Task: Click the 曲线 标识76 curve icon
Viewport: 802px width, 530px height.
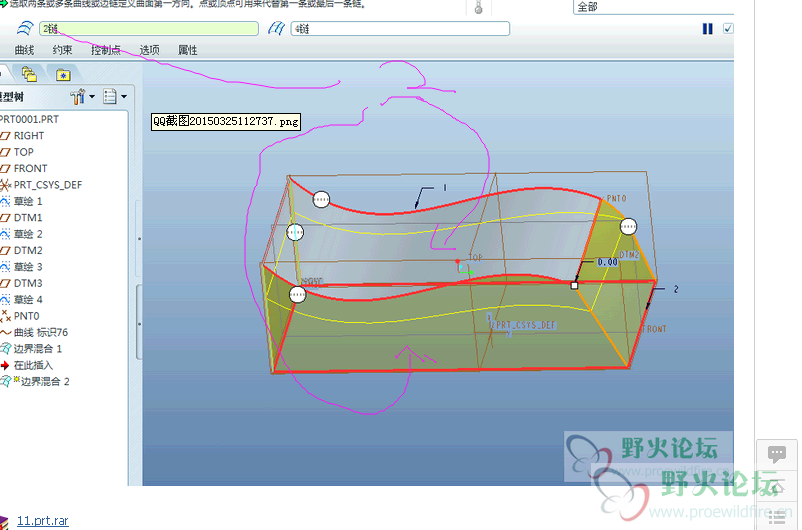Action: 5,333
